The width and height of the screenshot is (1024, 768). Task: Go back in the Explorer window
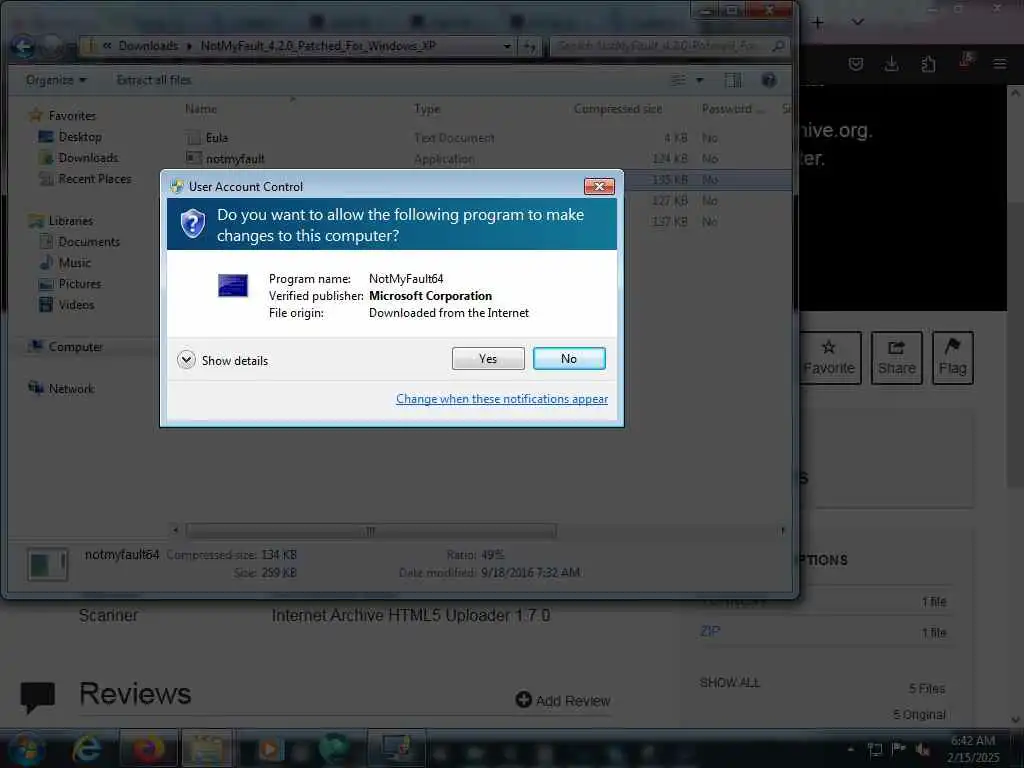pyautogui.click(x=24, y=46)
